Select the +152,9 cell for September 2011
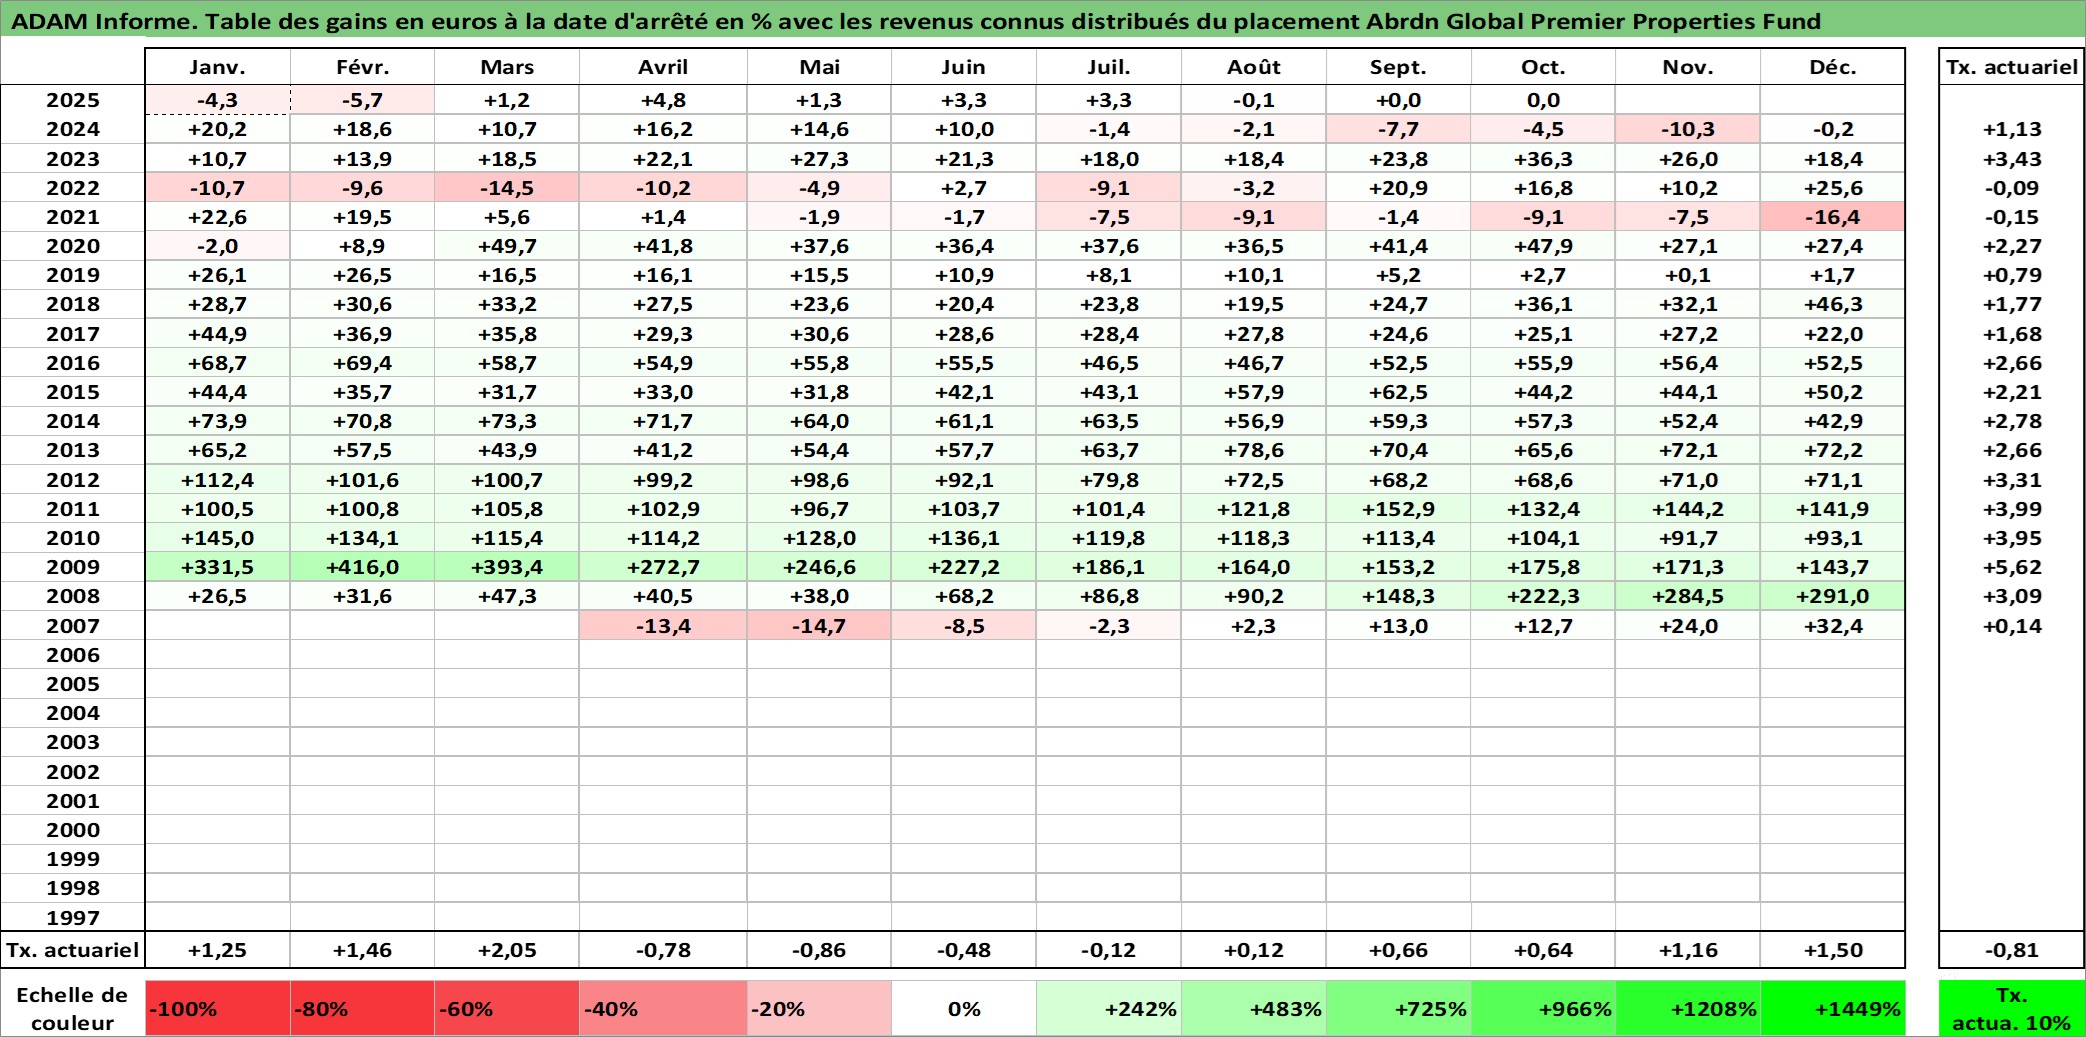 pos(1398,509)
